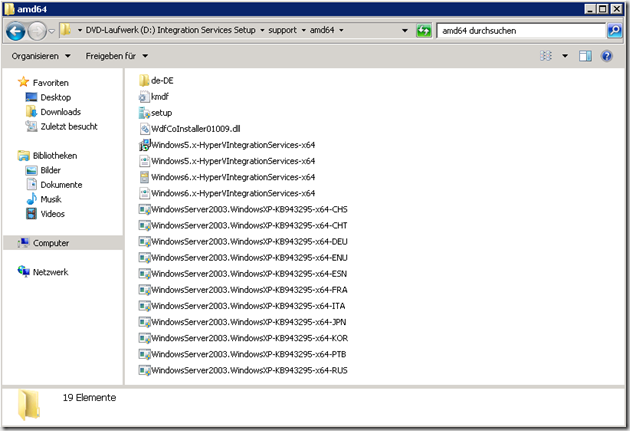Click the search magnifier icon
Image resolution: width=630 pixels, height=431 pixels.
[614, 31]
